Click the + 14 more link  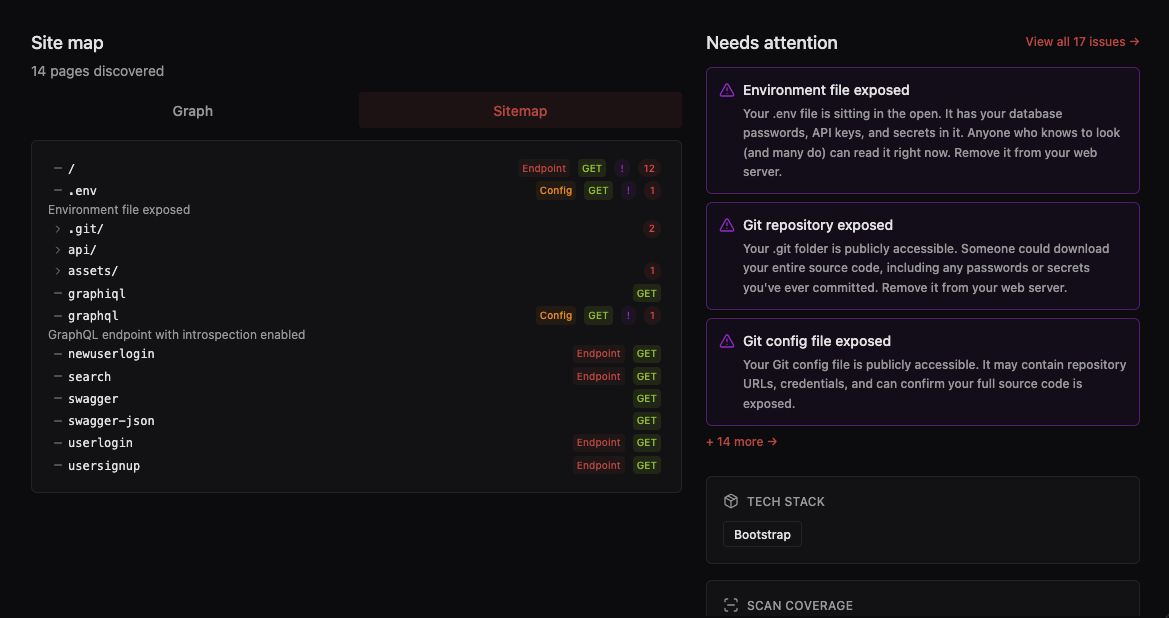click(740, 441)
